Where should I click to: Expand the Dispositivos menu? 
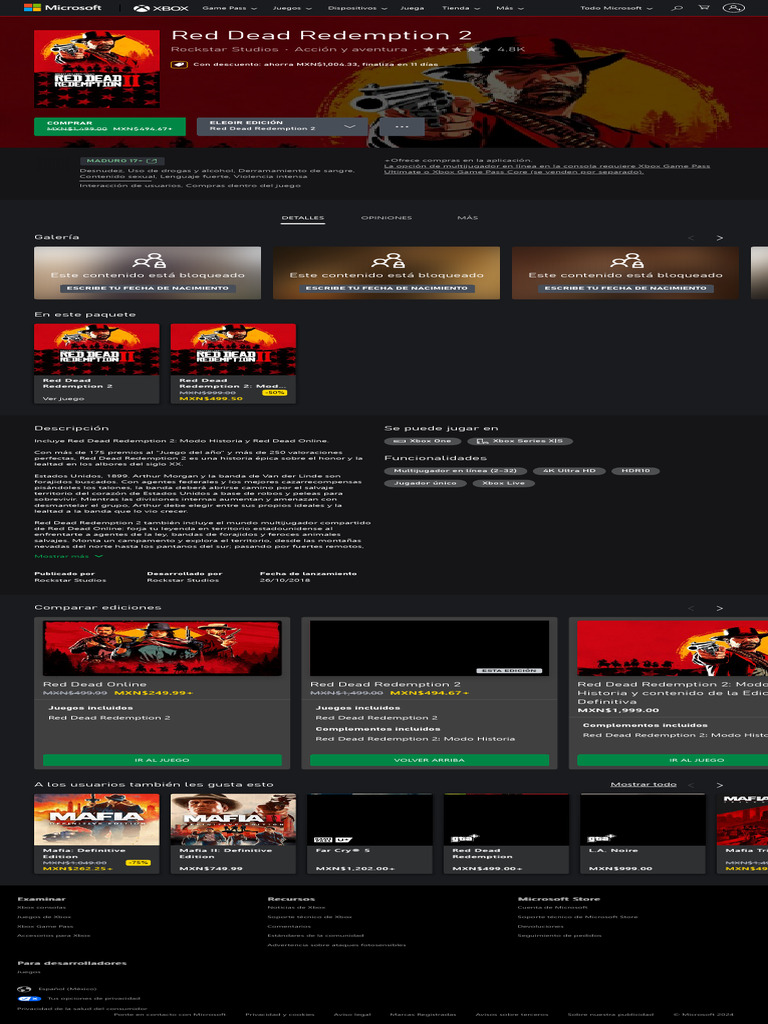tap(357, 8)
